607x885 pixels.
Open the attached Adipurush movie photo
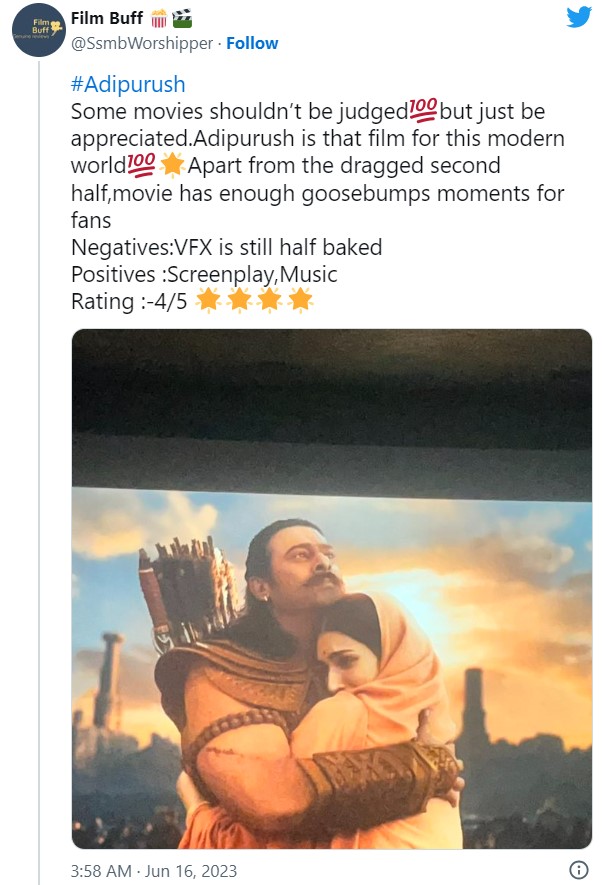point(331,588)
